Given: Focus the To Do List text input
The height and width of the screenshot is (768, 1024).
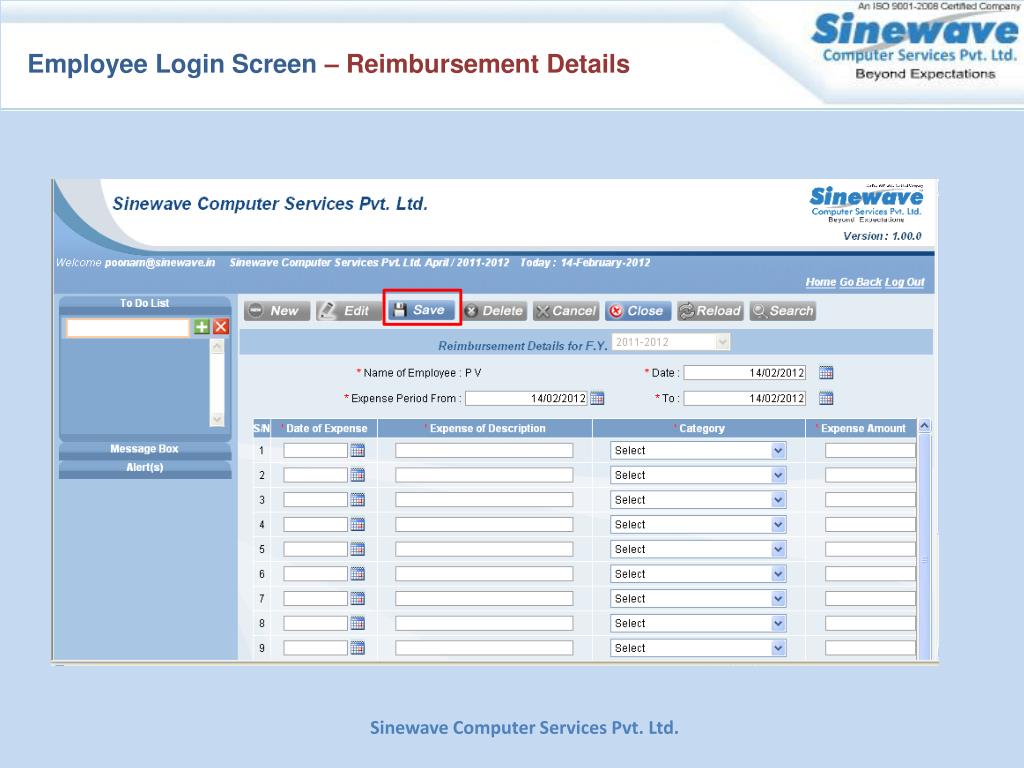Looking at the screenshot, I should (127, 328).
